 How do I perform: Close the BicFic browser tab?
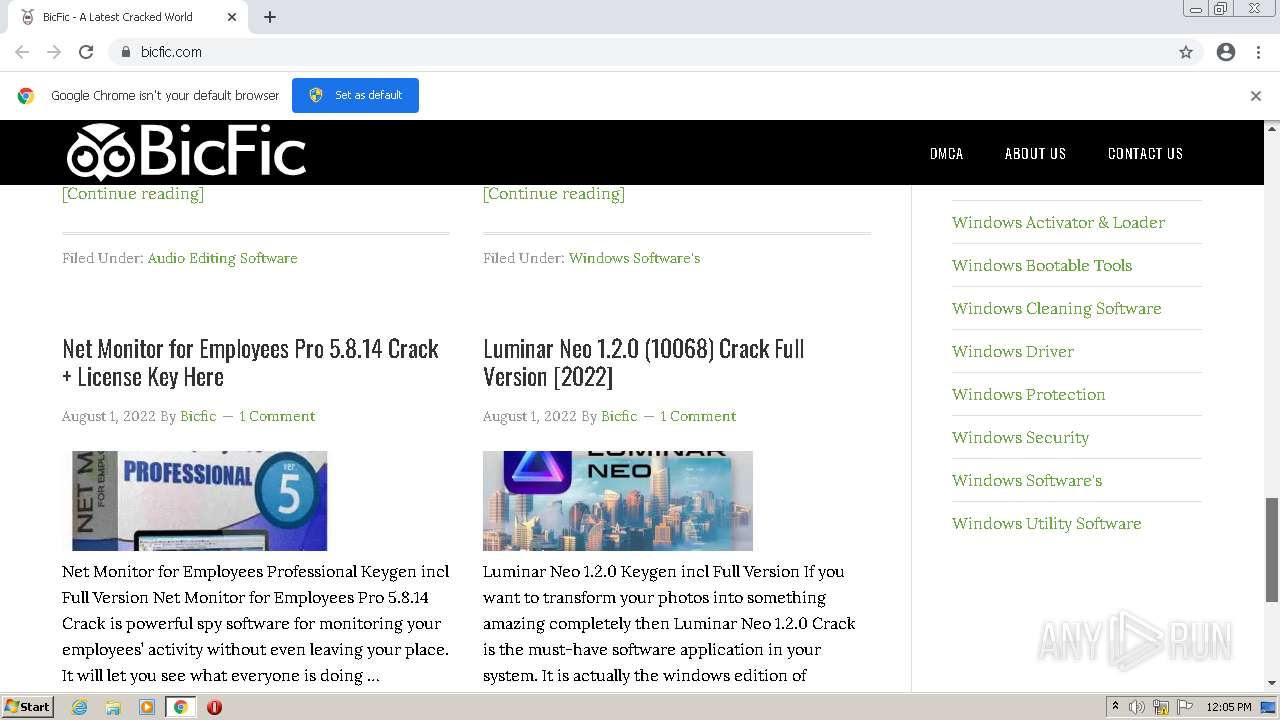[x=232, y=17]
